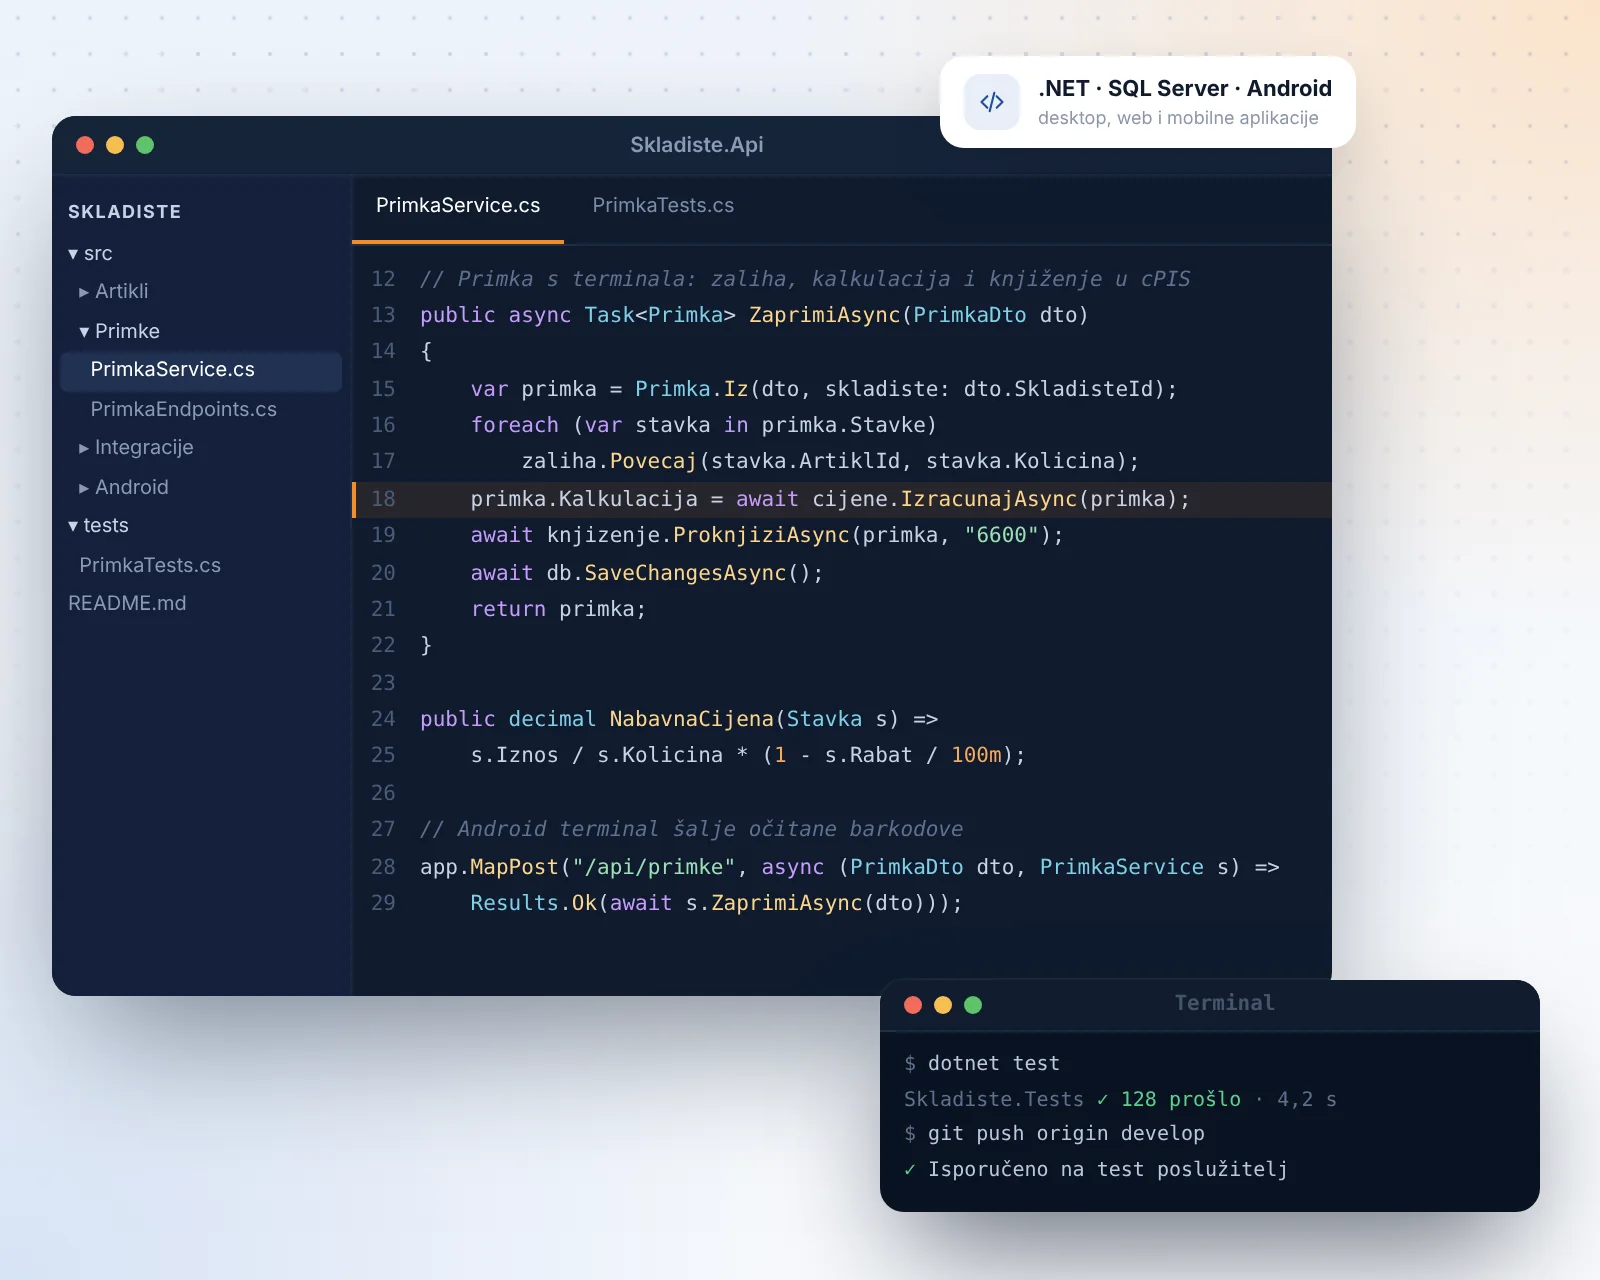The width and height of the screenshot is (1600, 1280).
Task: Expand the Android folder arrow
Action: point(84,488)
